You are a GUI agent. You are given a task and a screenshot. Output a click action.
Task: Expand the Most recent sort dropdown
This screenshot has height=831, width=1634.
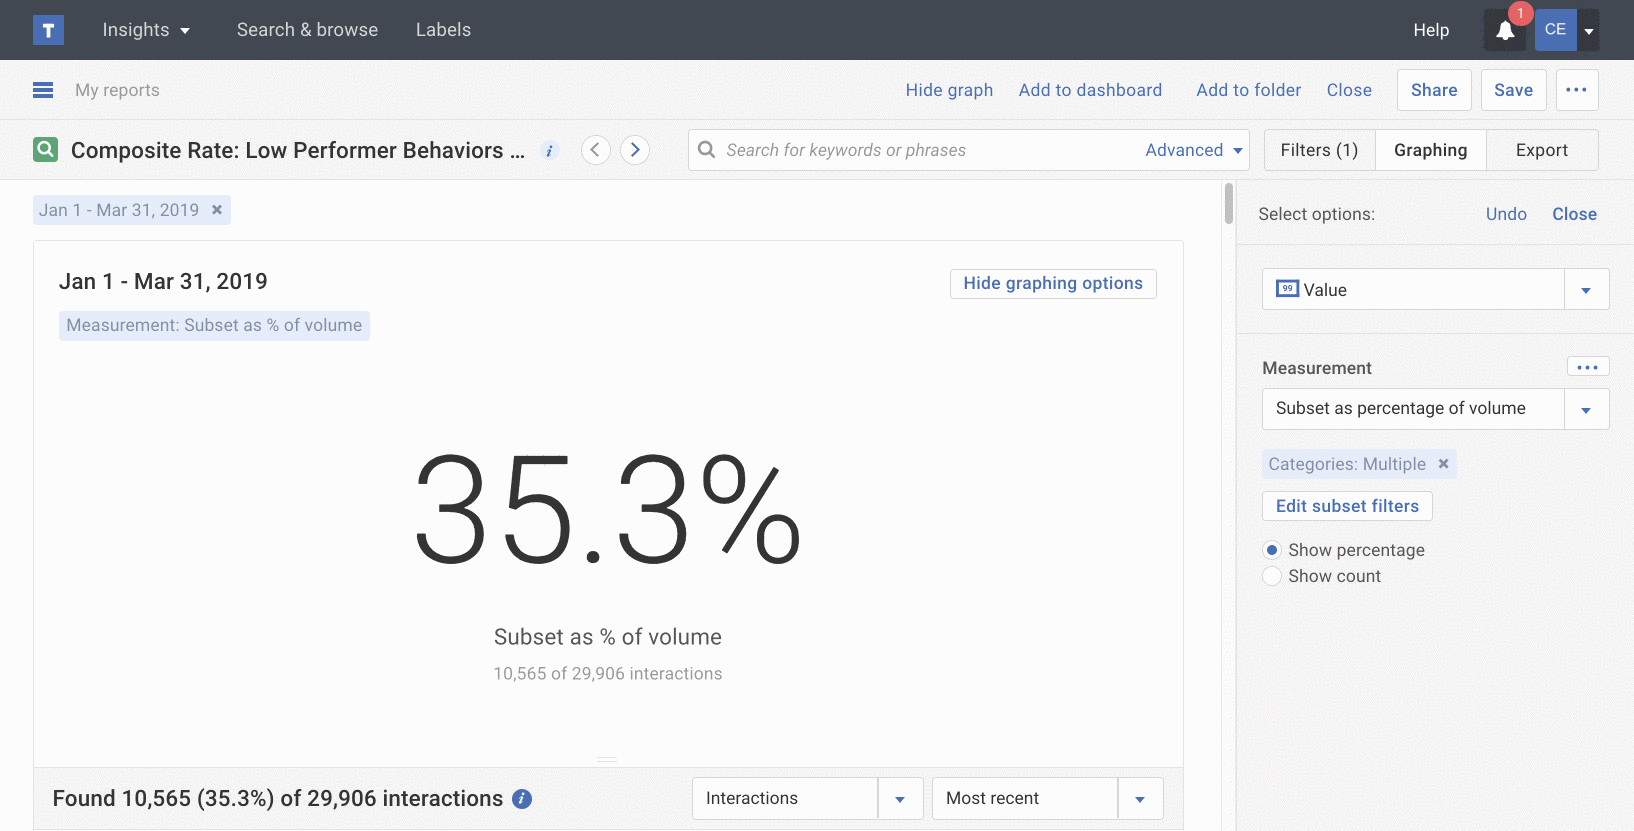[x=1140, y=799]
